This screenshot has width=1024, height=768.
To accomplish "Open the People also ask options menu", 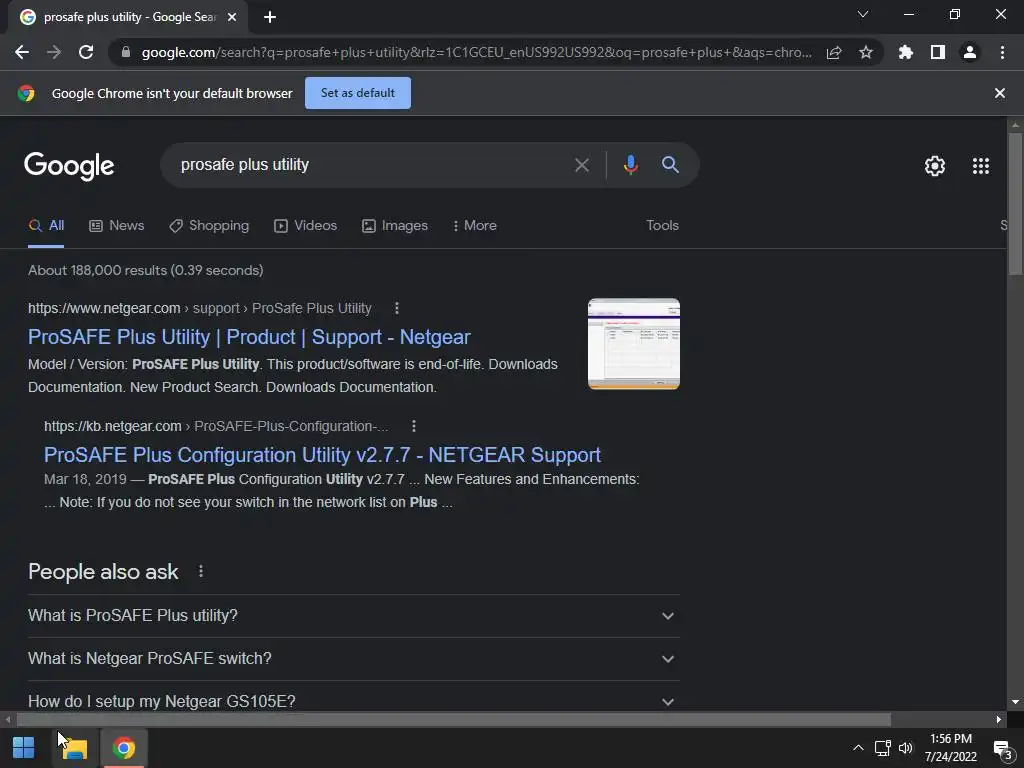I will point(200,571).
